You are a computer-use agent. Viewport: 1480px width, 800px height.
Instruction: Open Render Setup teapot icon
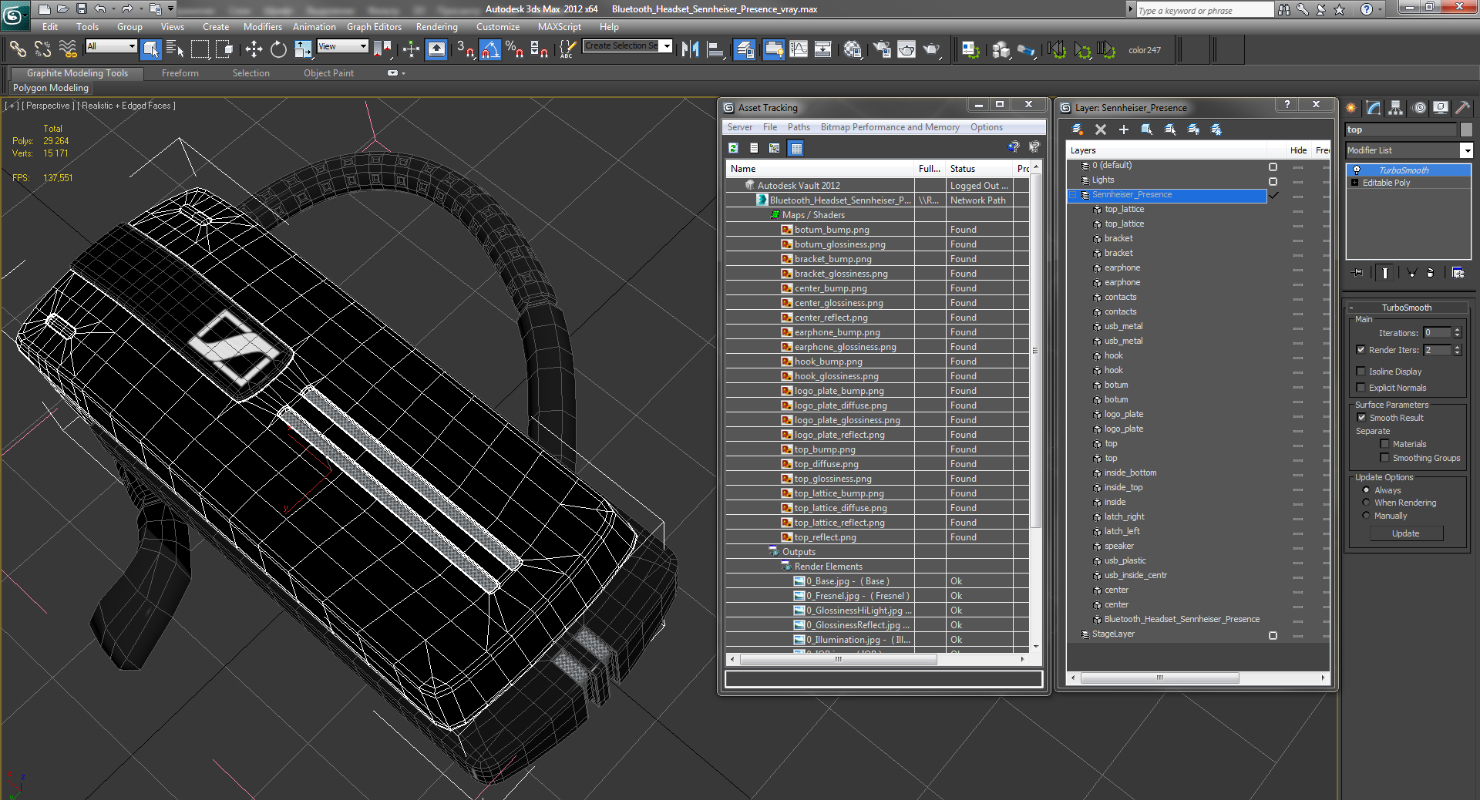tap(882, 48)
